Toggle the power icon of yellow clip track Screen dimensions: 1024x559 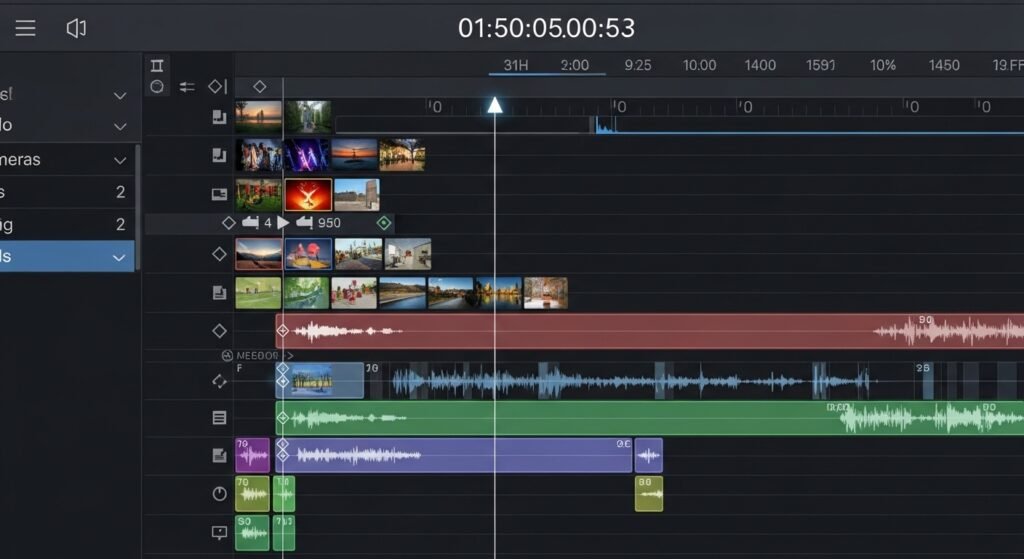219,494
